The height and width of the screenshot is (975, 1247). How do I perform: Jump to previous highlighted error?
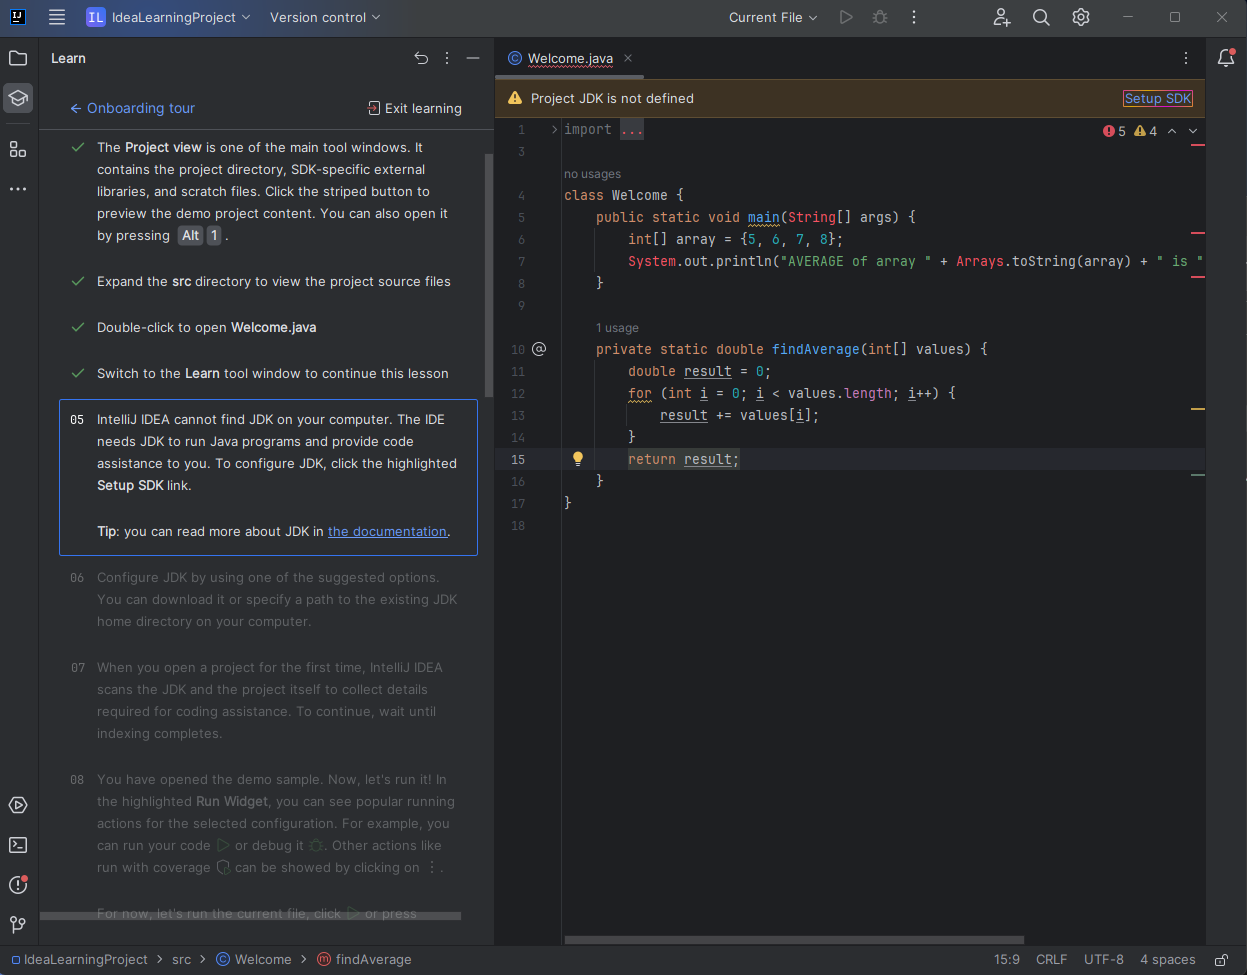pos(1172,131)
